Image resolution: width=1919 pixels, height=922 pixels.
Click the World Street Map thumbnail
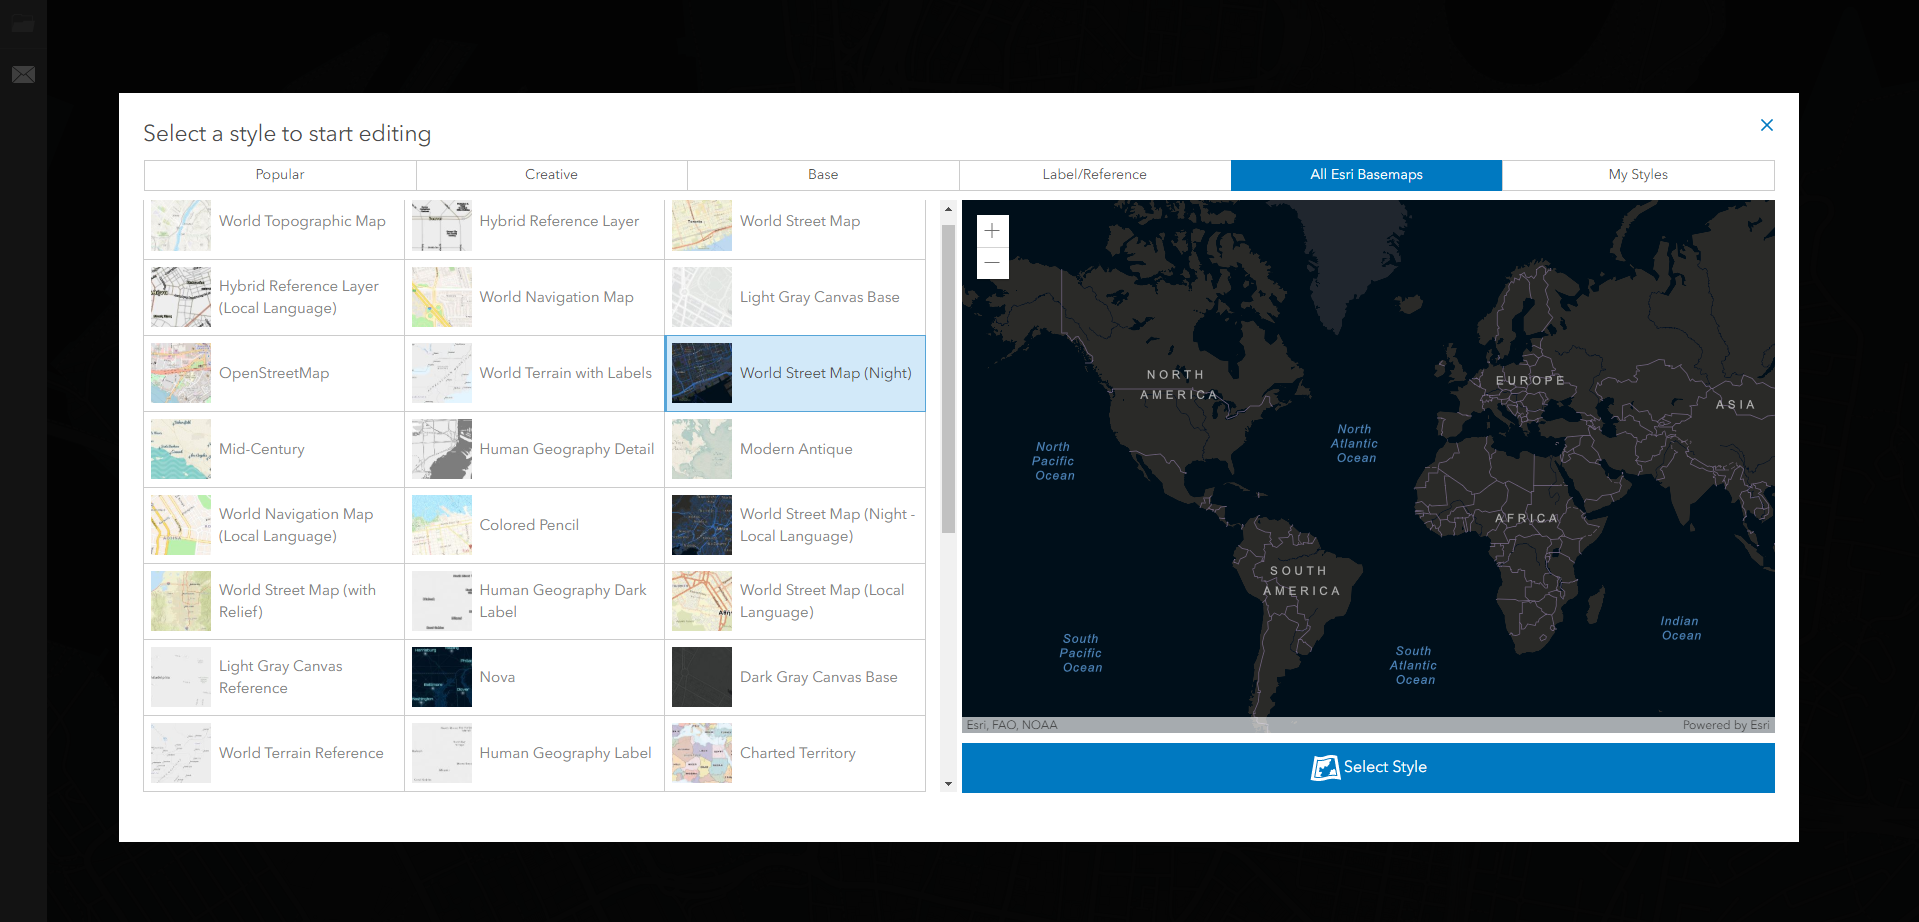pos(702,225)
